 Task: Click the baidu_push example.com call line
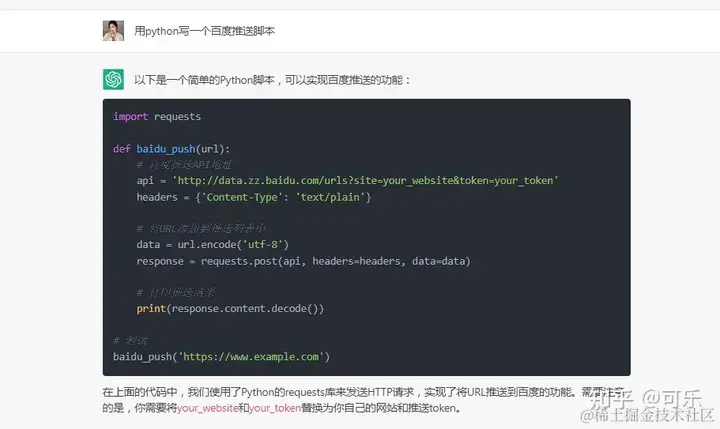point(221,356)
